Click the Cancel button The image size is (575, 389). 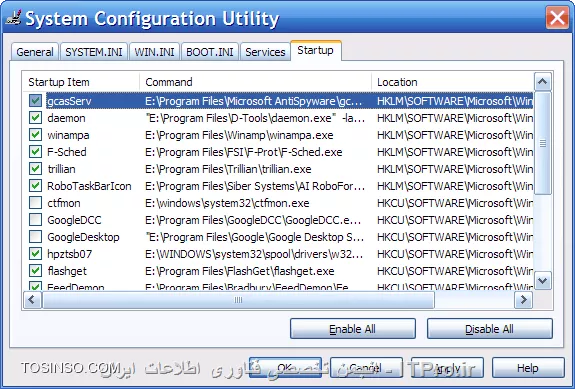point(366,368)
